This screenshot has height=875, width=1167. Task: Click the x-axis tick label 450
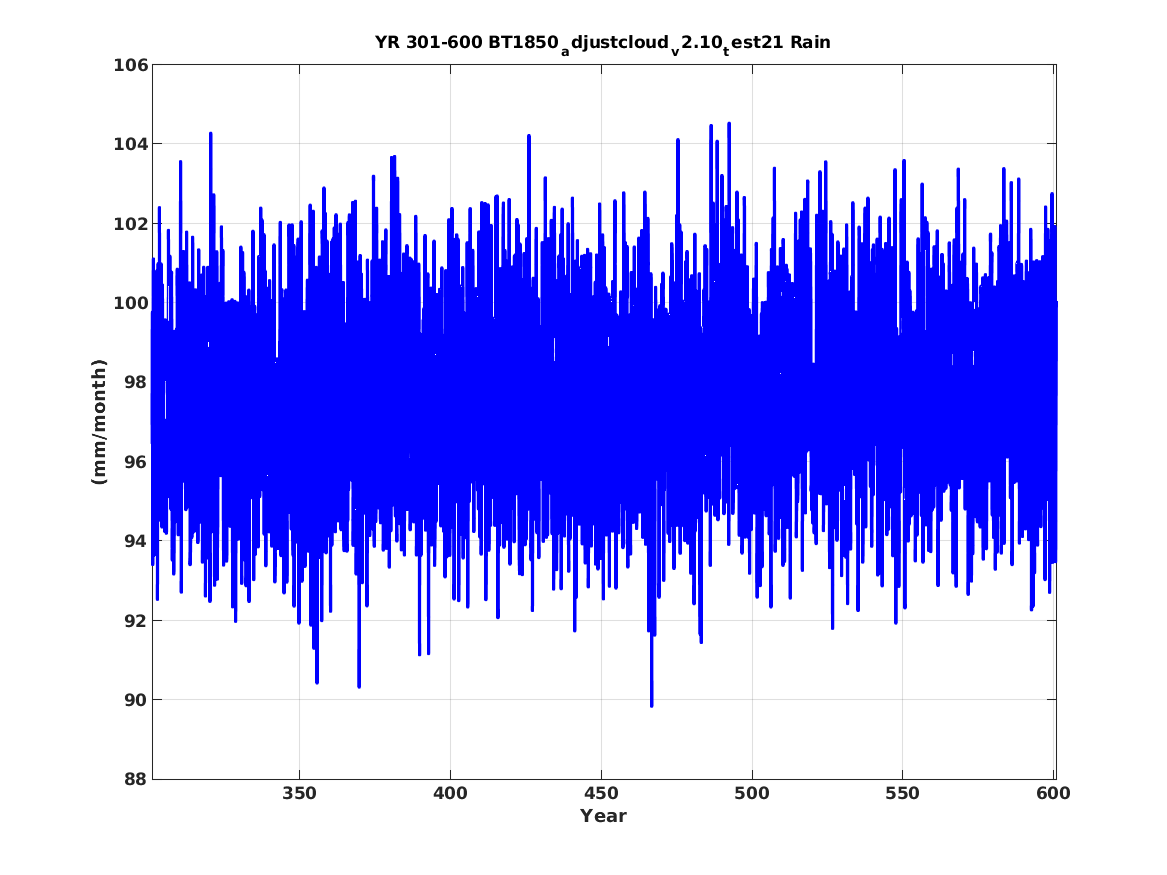[x=601, y=794]
